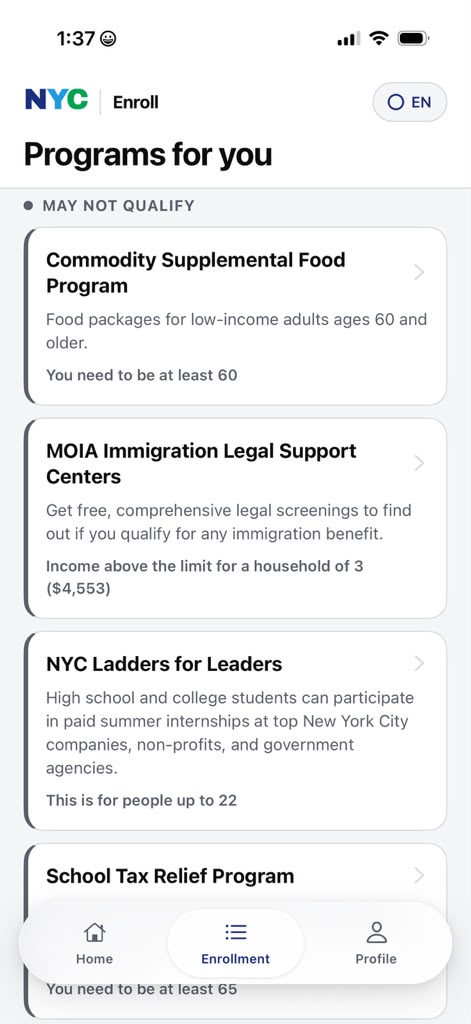Switch to the Profile tab

coord(376,943)
